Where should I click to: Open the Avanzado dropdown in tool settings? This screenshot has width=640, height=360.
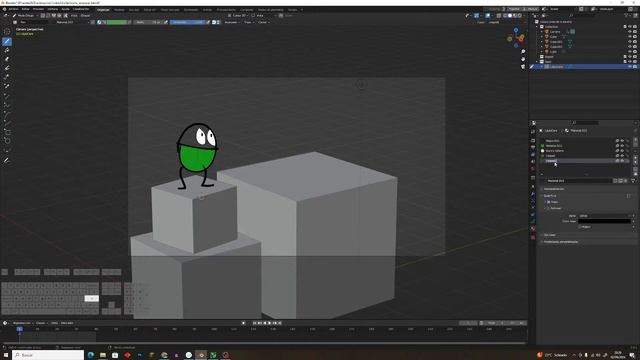[x=231, y=22]
